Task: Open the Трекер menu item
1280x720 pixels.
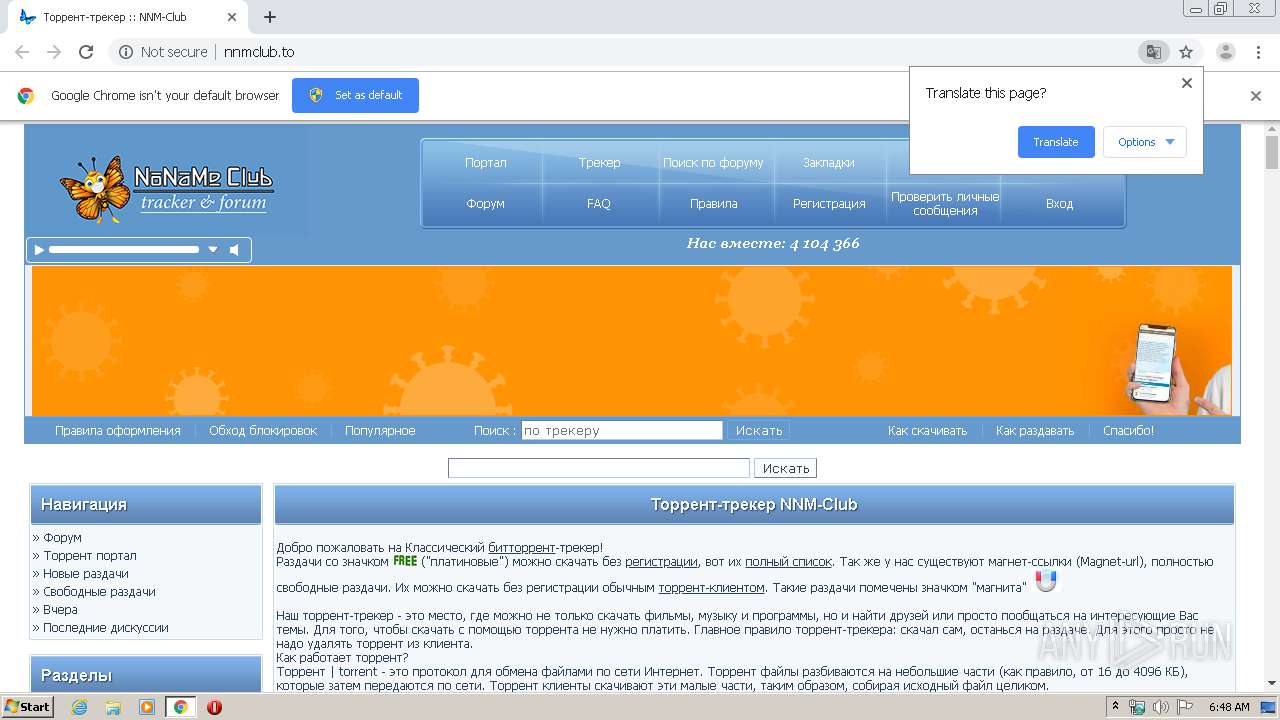Action: 599,163
